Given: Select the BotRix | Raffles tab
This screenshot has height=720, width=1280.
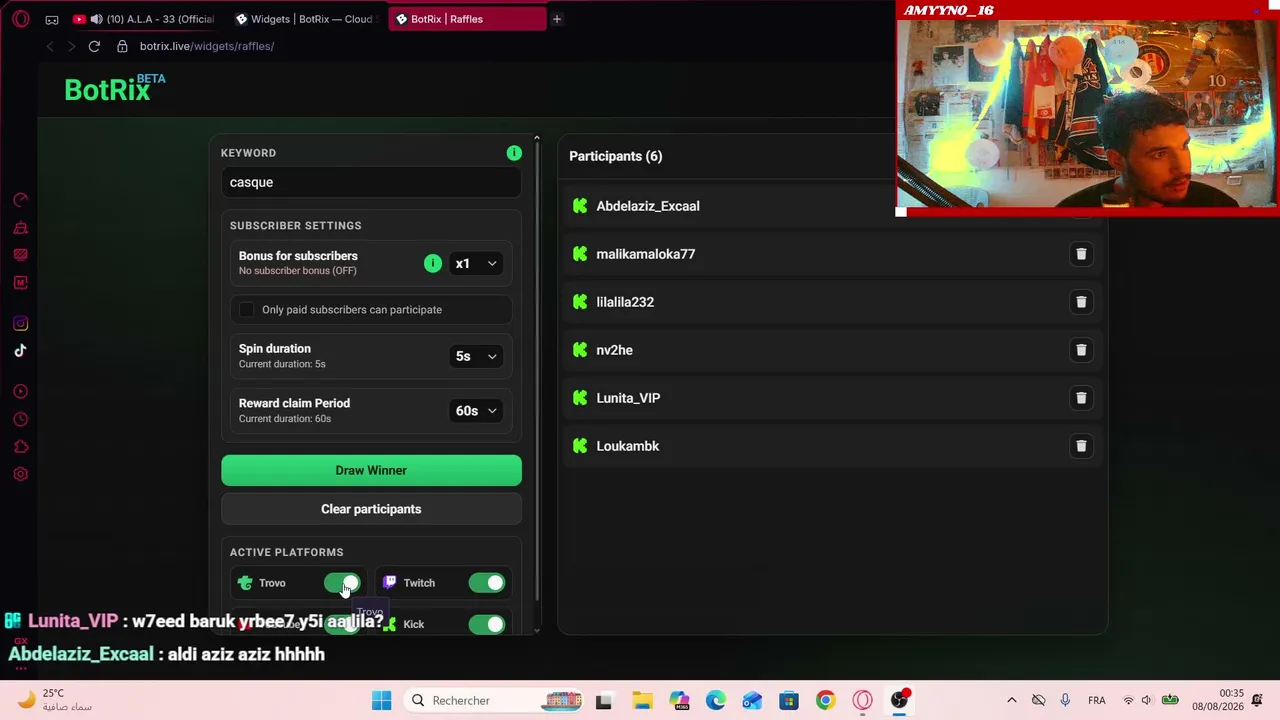Looking at the screenshot, I should coord(467,19).
